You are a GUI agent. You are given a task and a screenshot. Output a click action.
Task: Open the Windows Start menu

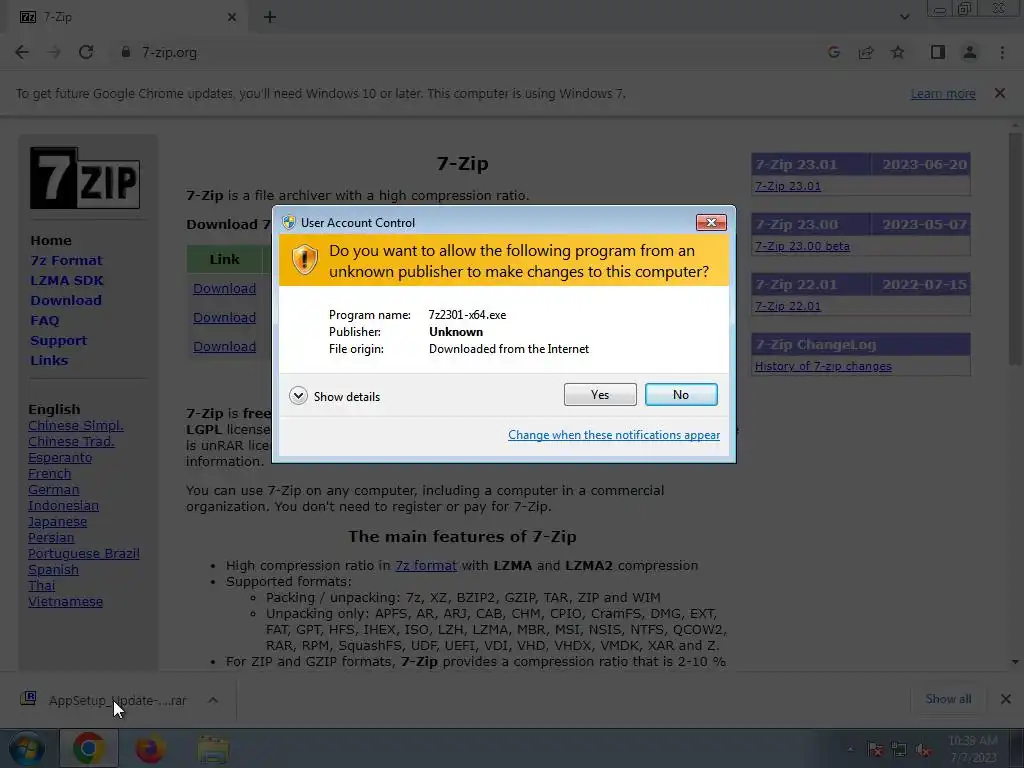point(27,748)
